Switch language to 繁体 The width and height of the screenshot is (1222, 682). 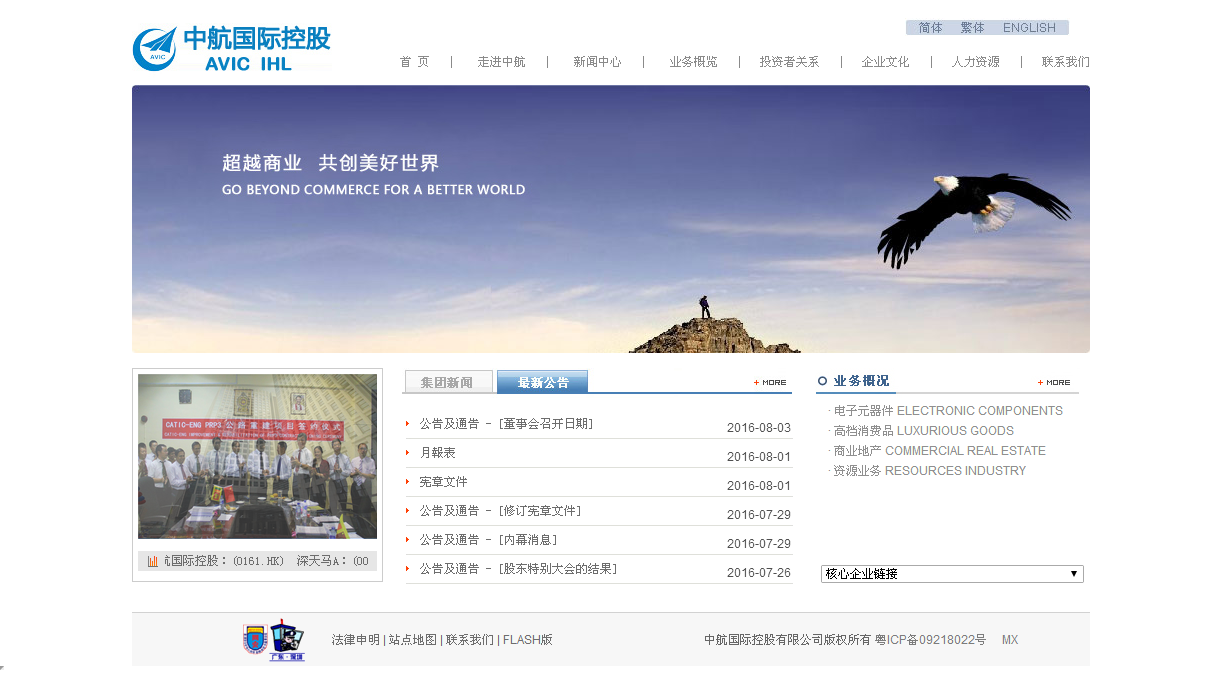pyautogui.click(x=972, y=28)
